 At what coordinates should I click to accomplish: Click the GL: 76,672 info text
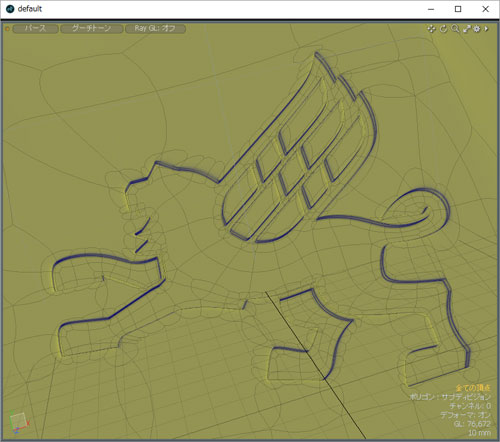(472, 424)
